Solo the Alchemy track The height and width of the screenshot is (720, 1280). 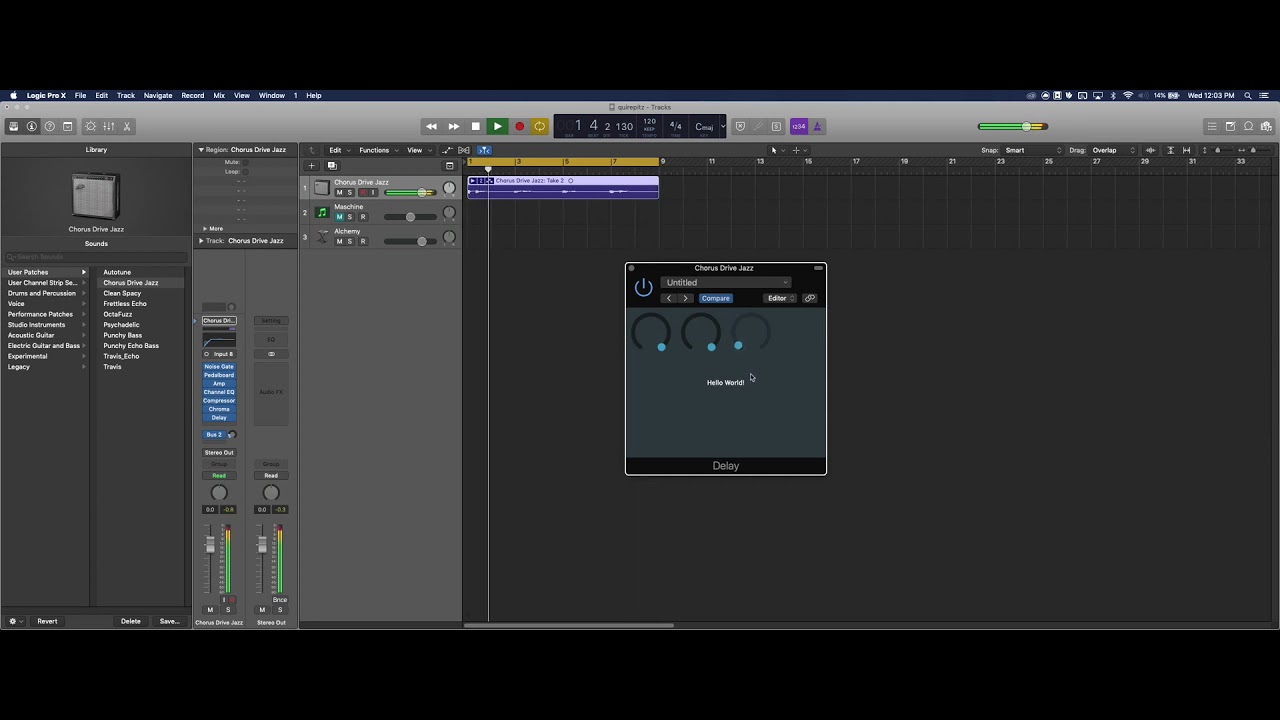(350, 241)
